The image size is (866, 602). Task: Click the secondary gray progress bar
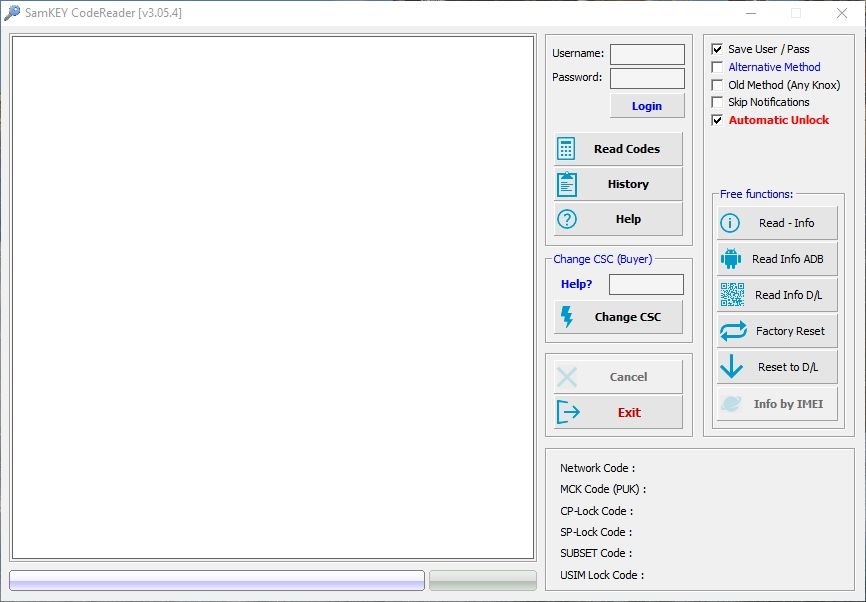click(x=483, y=580)
